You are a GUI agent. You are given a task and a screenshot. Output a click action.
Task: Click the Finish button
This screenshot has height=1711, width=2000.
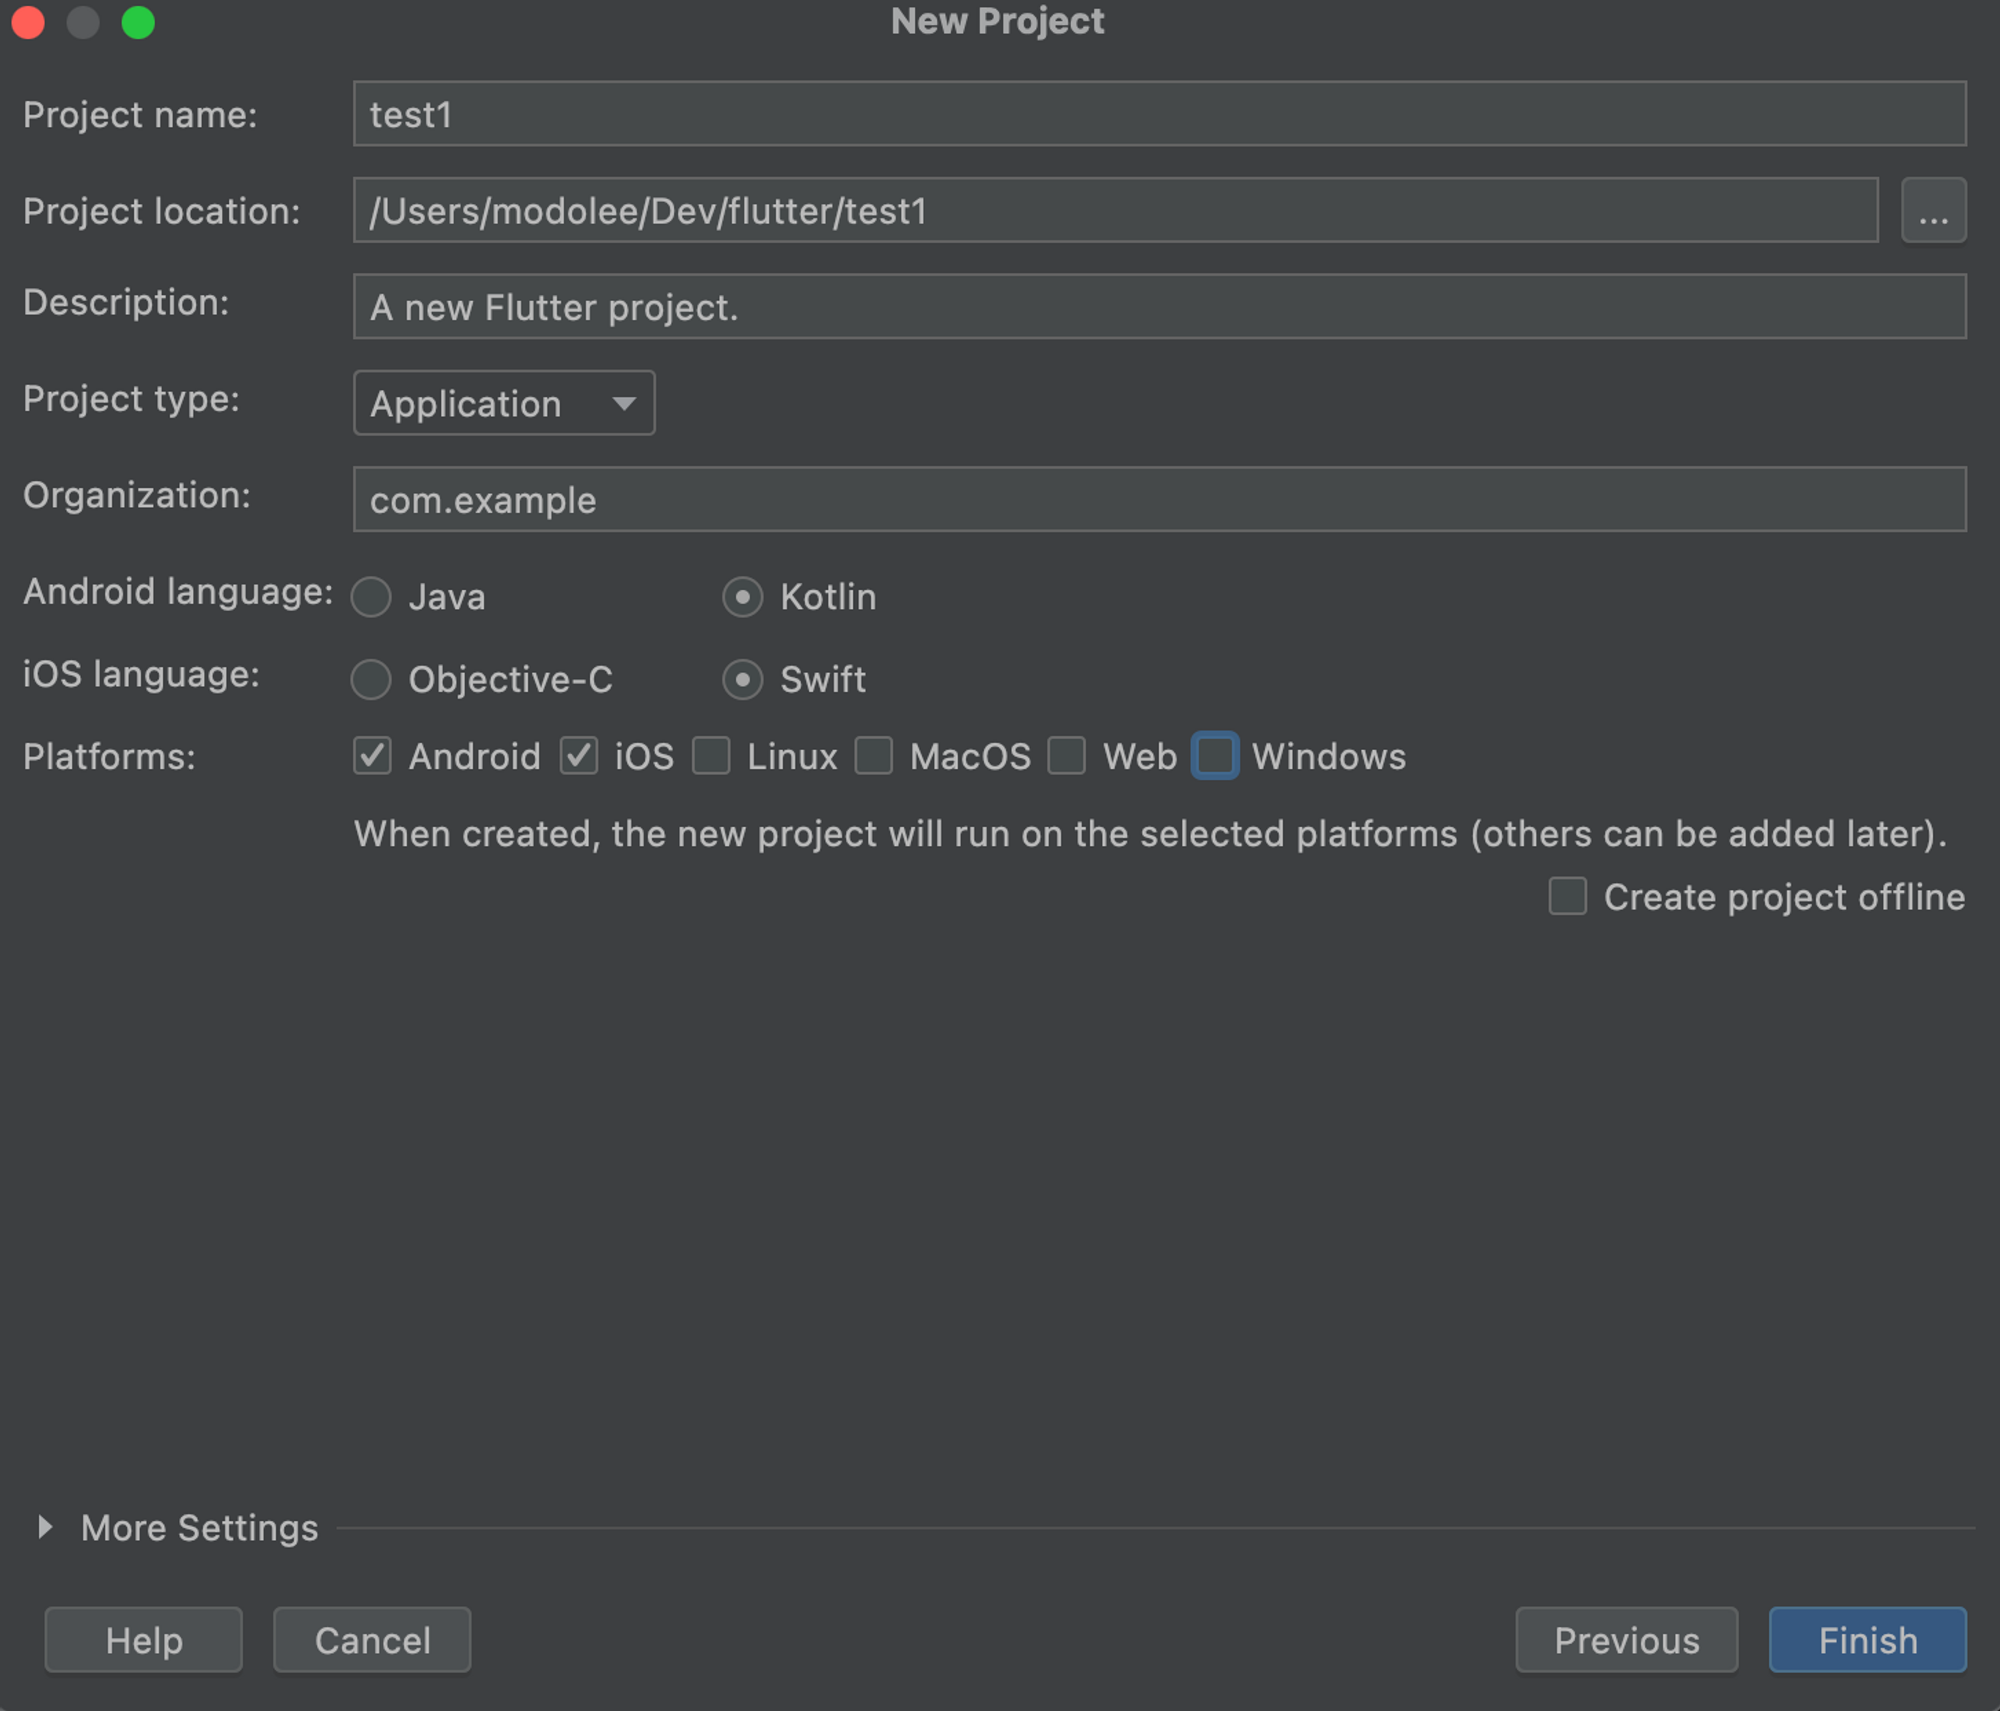(x=1866, y=1640)
